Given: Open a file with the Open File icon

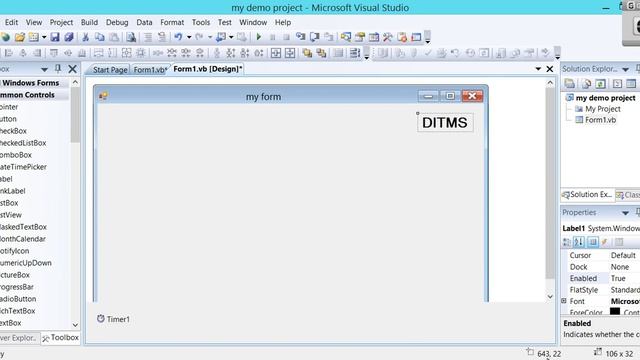Looking at the screenshot, I should tap(20, 38).
